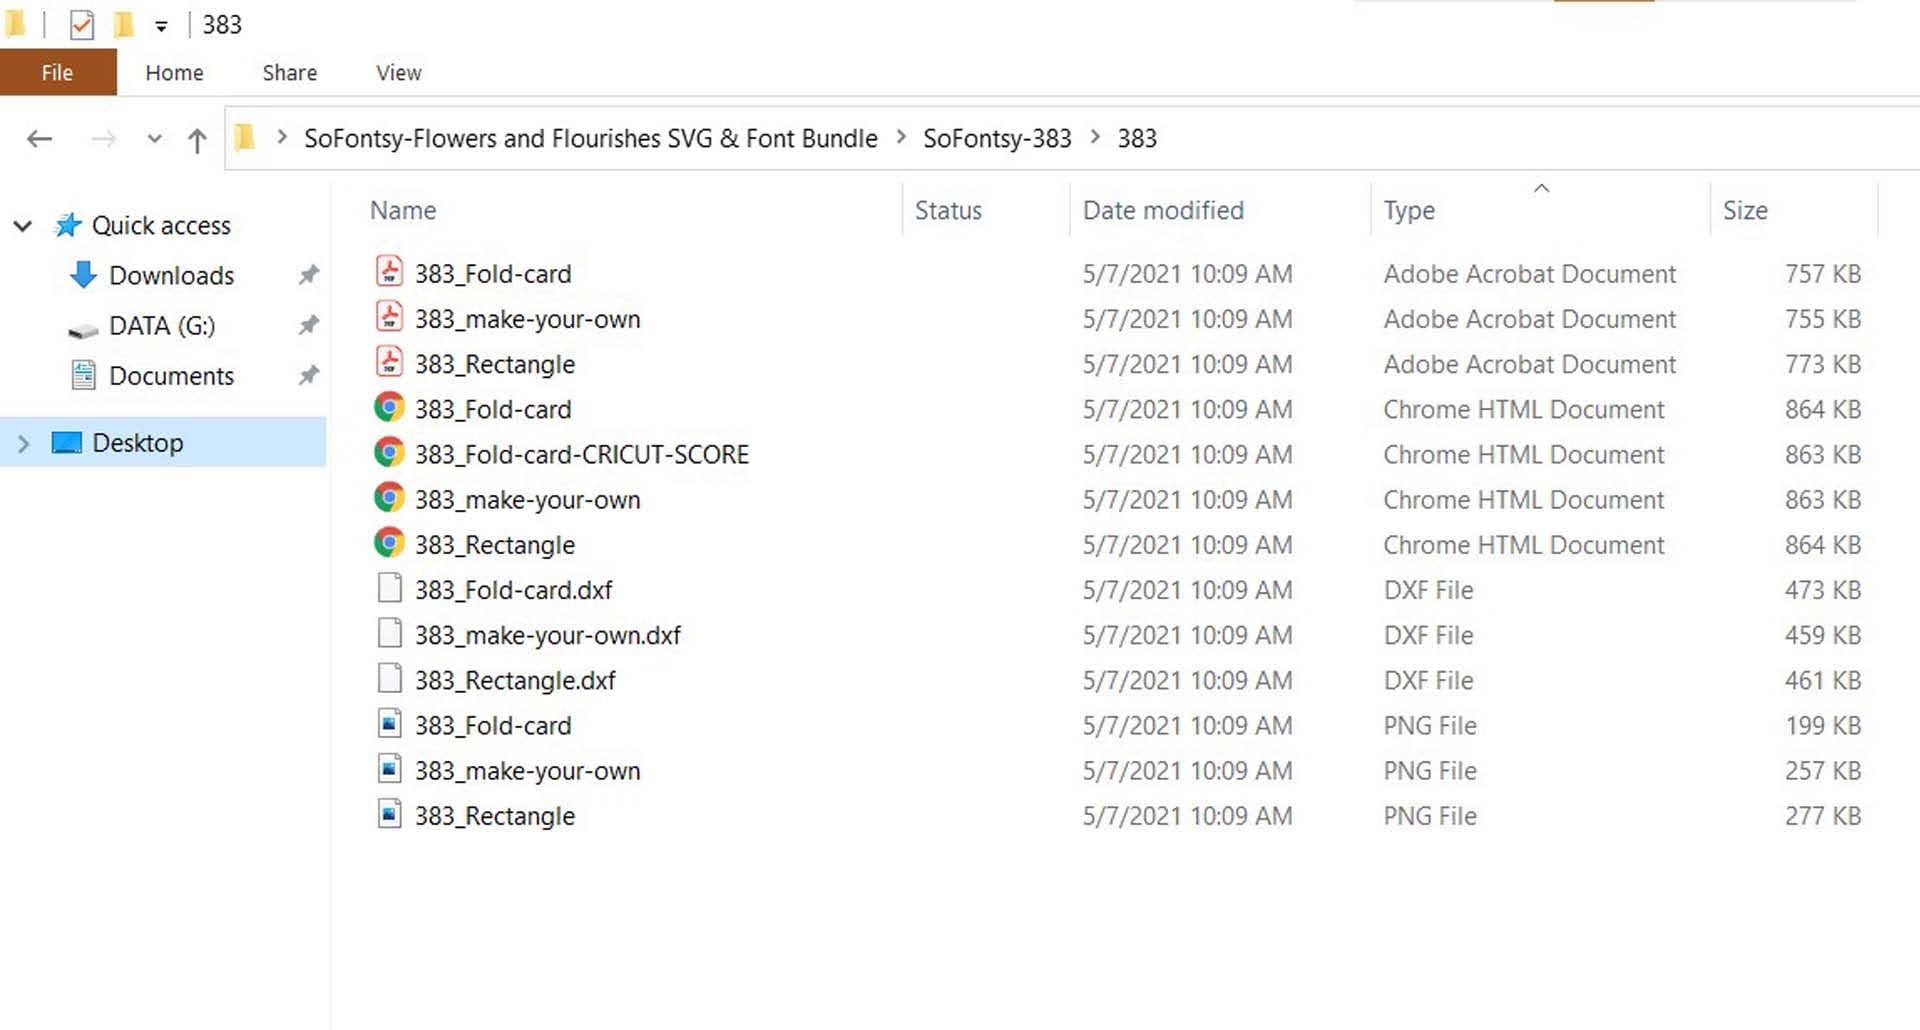Unpin Documents from Quick access
Image resolution: width=1920 pixels, height=1030 pixels.
(x=309, y=375)
